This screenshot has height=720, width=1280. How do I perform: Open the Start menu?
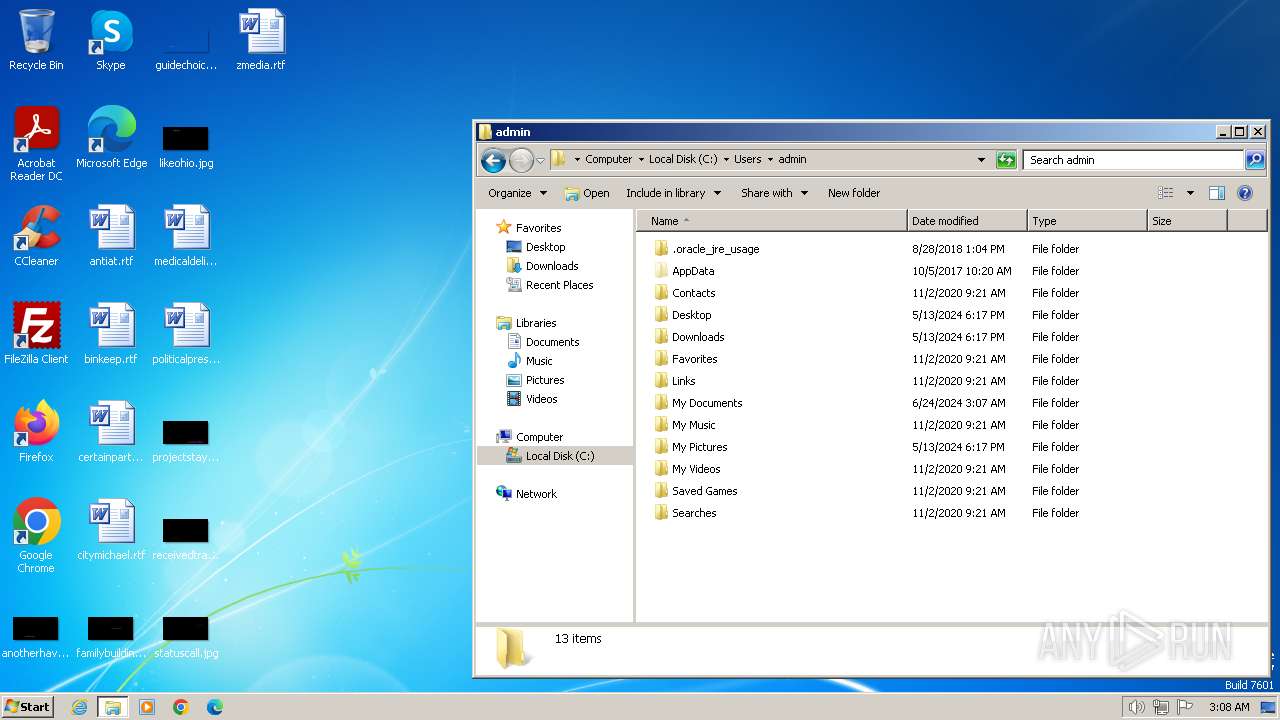coord(27,707)
